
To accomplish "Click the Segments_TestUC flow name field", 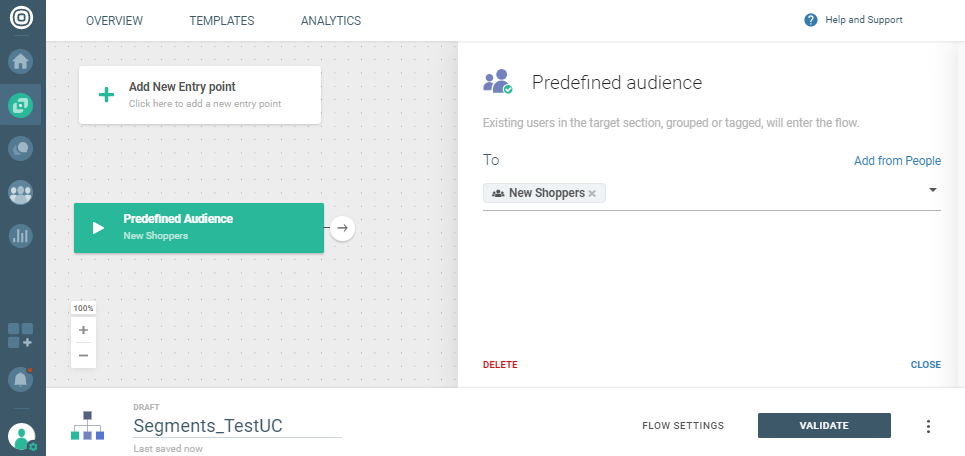I will (237, 425).
